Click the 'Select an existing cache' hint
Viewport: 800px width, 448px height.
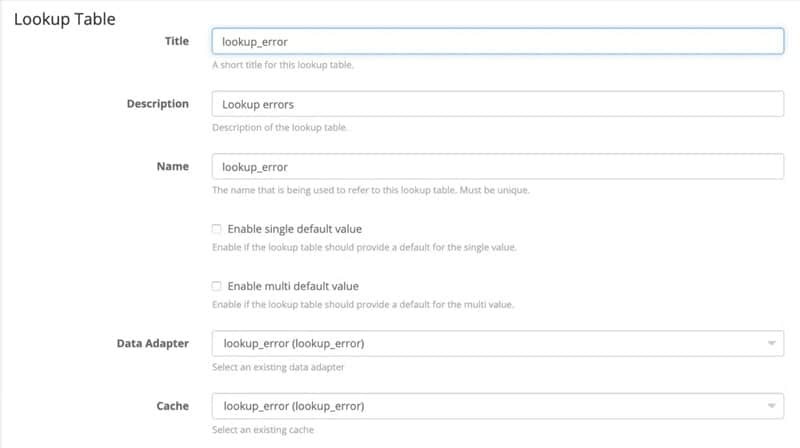click(x=263, y=430)
